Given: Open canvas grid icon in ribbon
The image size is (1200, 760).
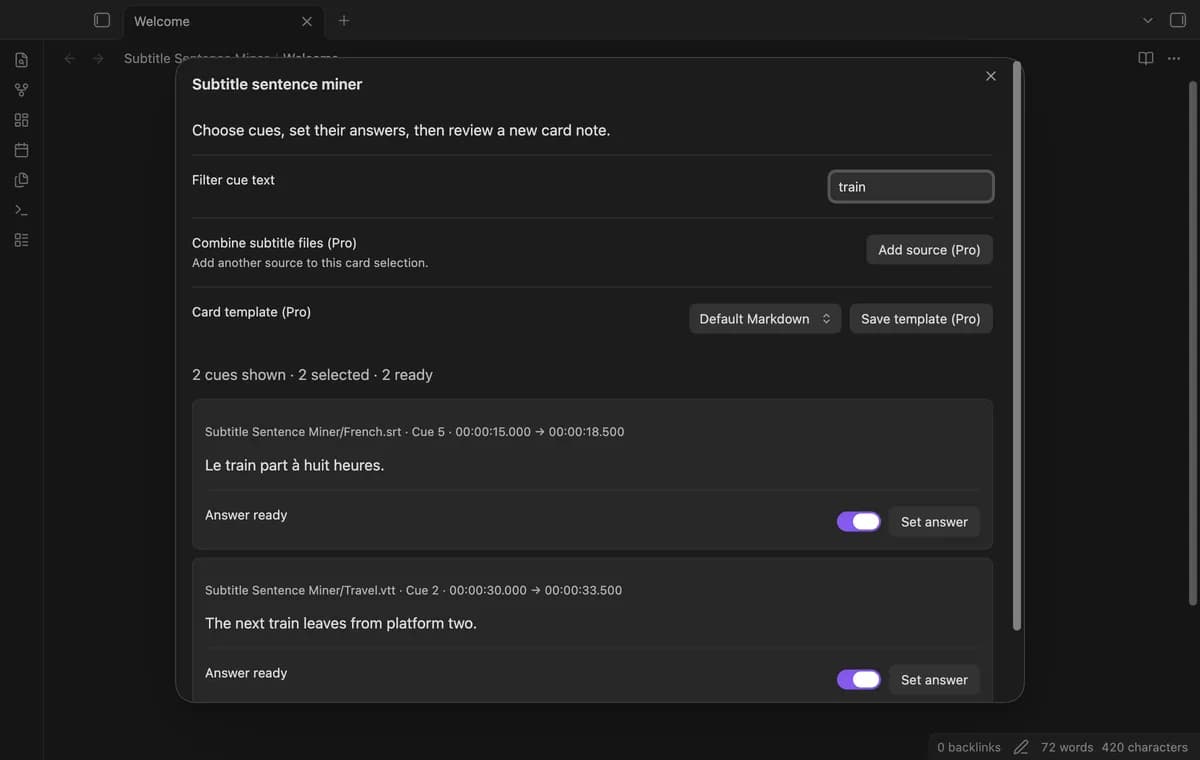Looking at the screenshot, I should (x=21, y=120).
